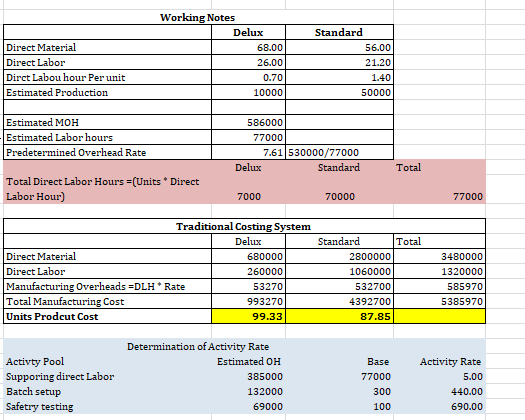Click the Units Prodcut Cost label
This screenshot has width=525, height=420.
pos(52,317)
